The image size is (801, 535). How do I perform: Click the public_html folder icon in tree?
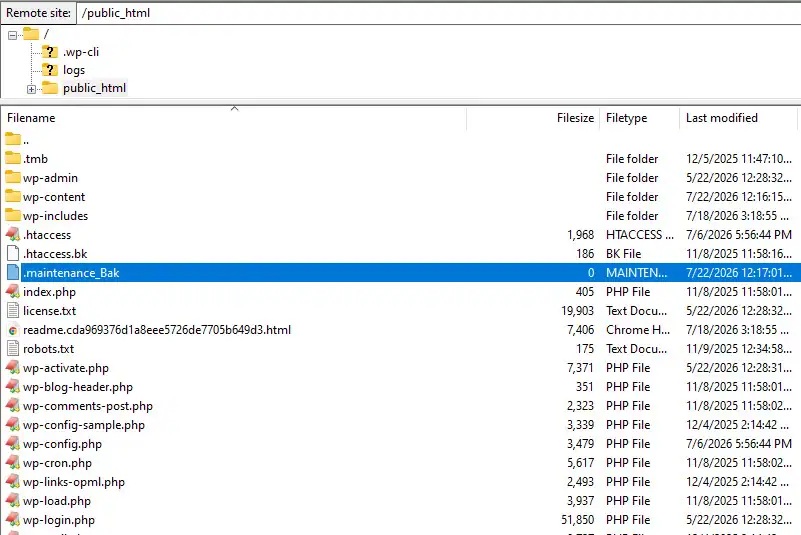coord(50,88)
